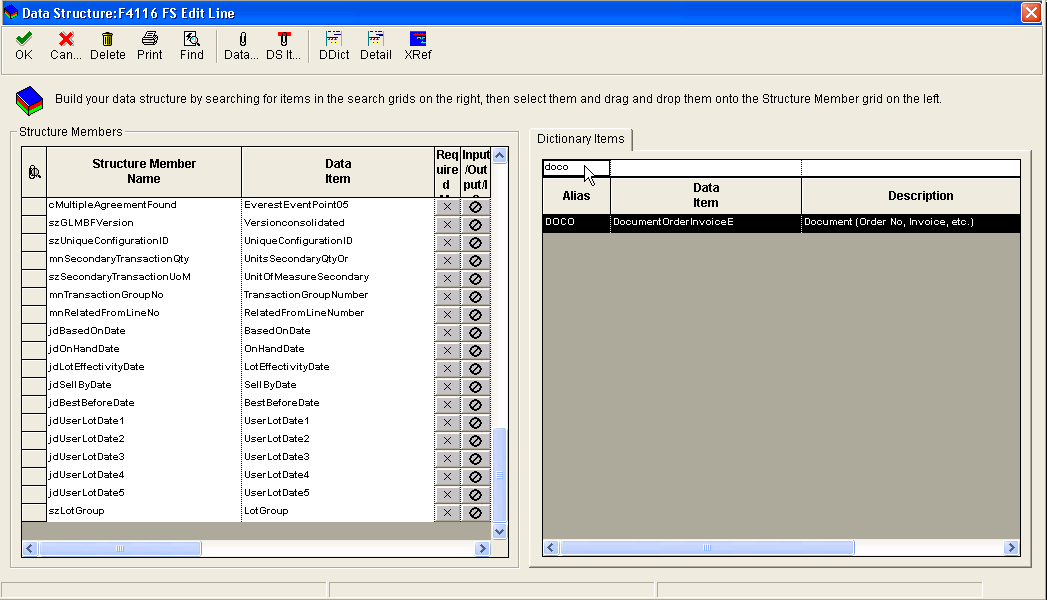Toggle Input/Output for jdSellByDate row
1047x600 pixels.
tap(475, 387)
